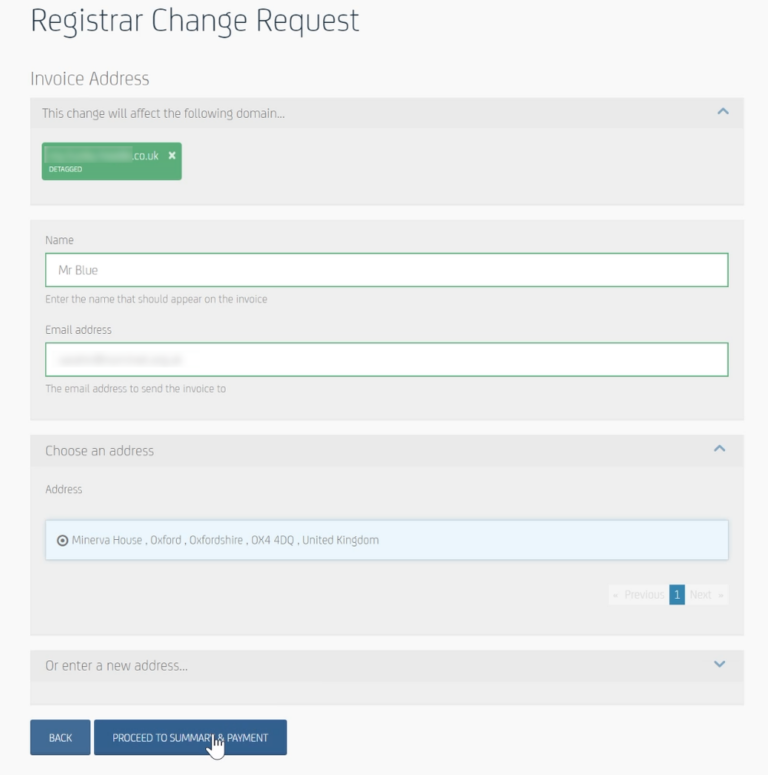The width and height of the screenshot is (768, 775).
Task: Click the Email address label
Action: click(78, 330)
